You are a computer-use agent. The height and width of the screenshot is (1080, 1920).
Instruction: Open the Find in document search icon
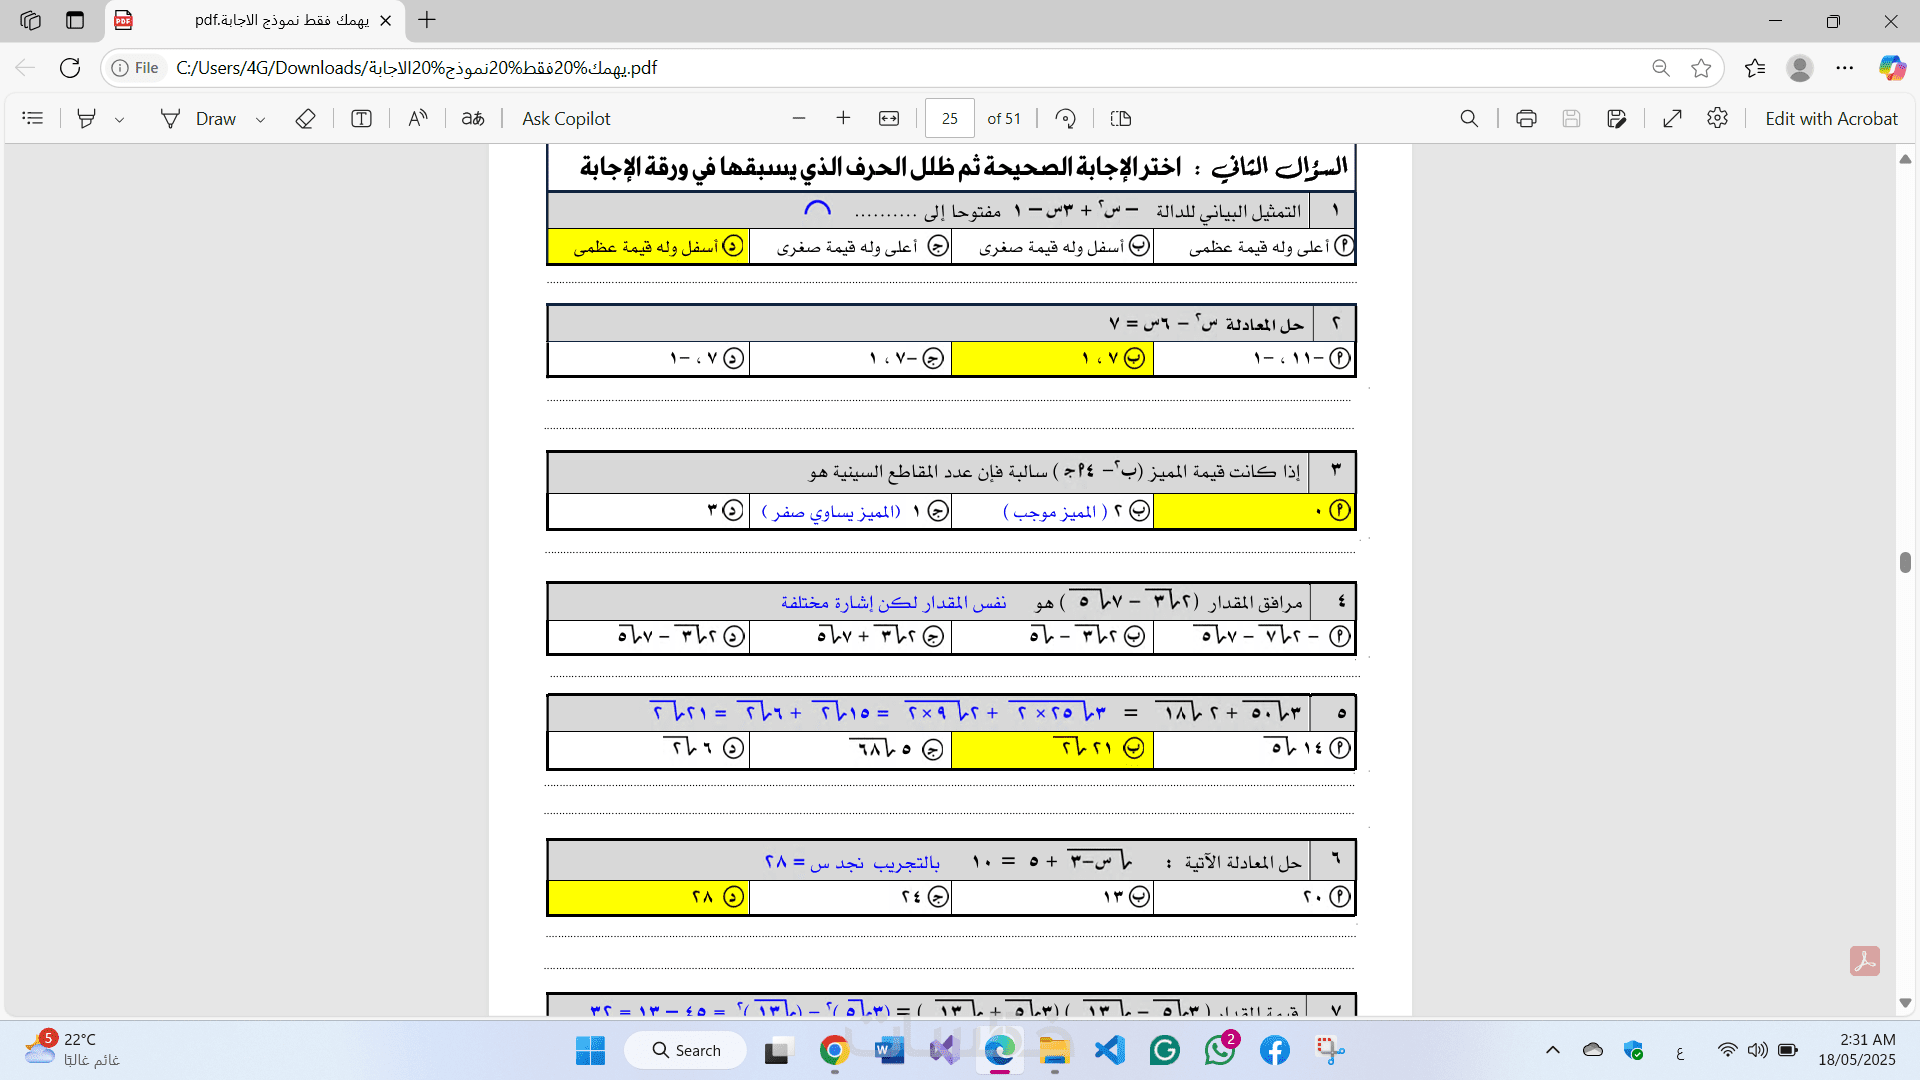[1469, 119]
